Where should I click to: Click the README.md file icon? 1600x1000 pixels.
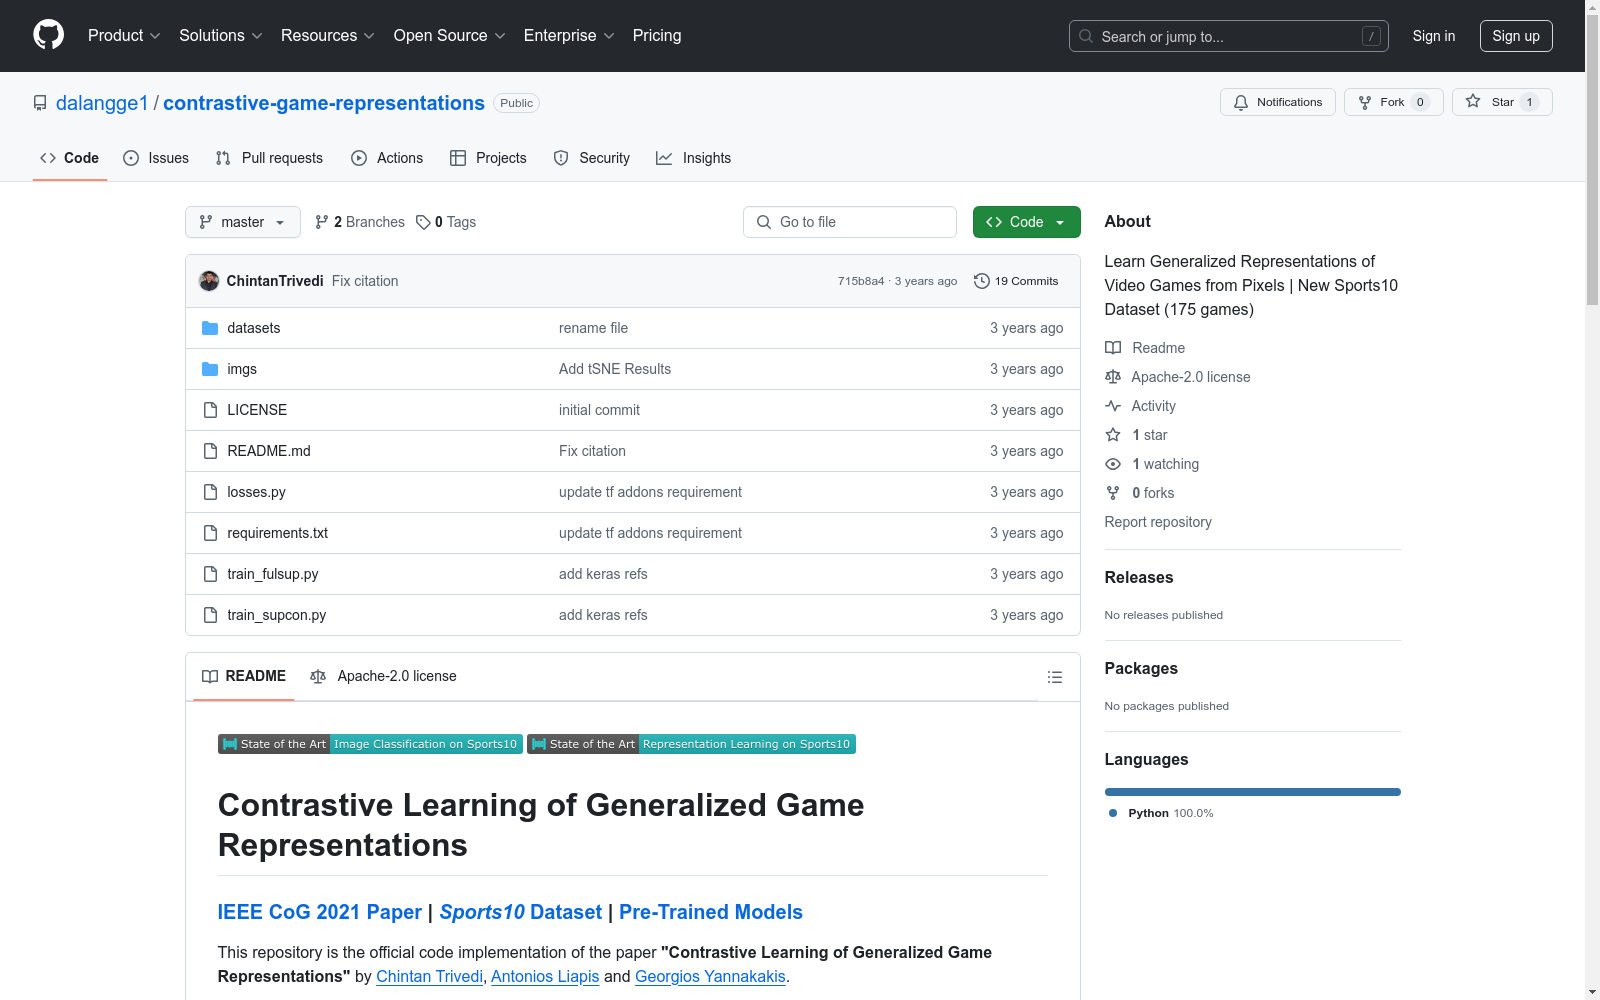pyautogui.click(x=210, y=451)
